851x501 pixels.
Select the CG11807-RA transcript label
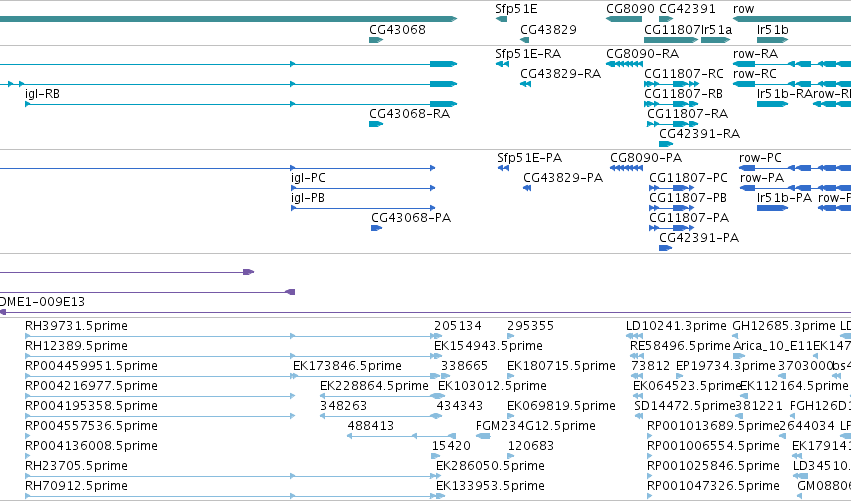pos(688,114)
